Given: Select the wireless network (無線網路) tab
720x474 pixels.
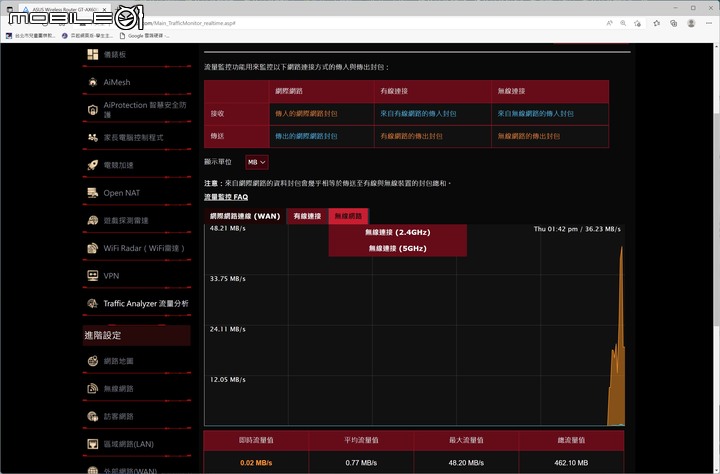Looking at the screenshot, I should (x=348, y=216).
